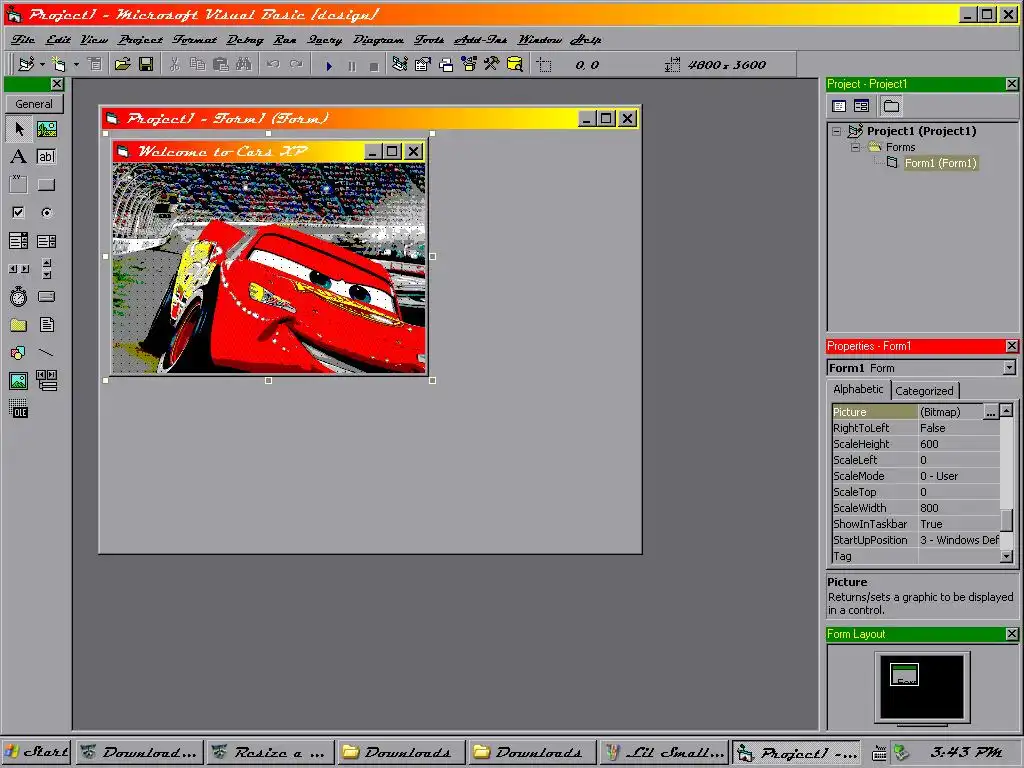
Task: Select the ComboBox control tool
Action: click(x=18, y=241)
